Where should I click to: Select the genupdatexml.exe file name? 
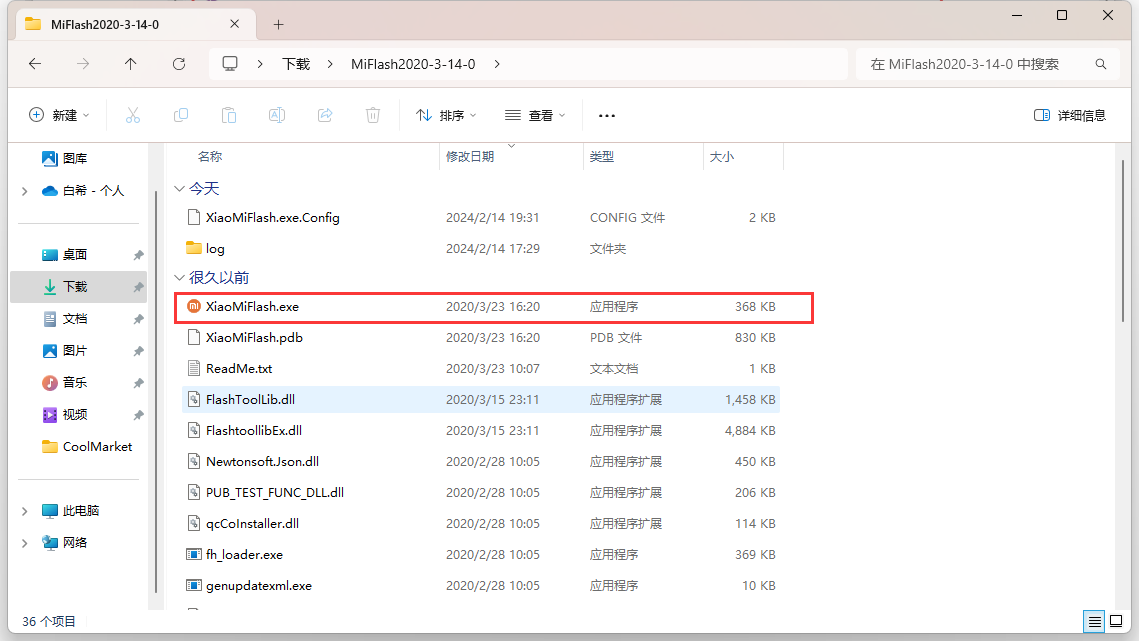pyautogui.click(x=259, y=586)
